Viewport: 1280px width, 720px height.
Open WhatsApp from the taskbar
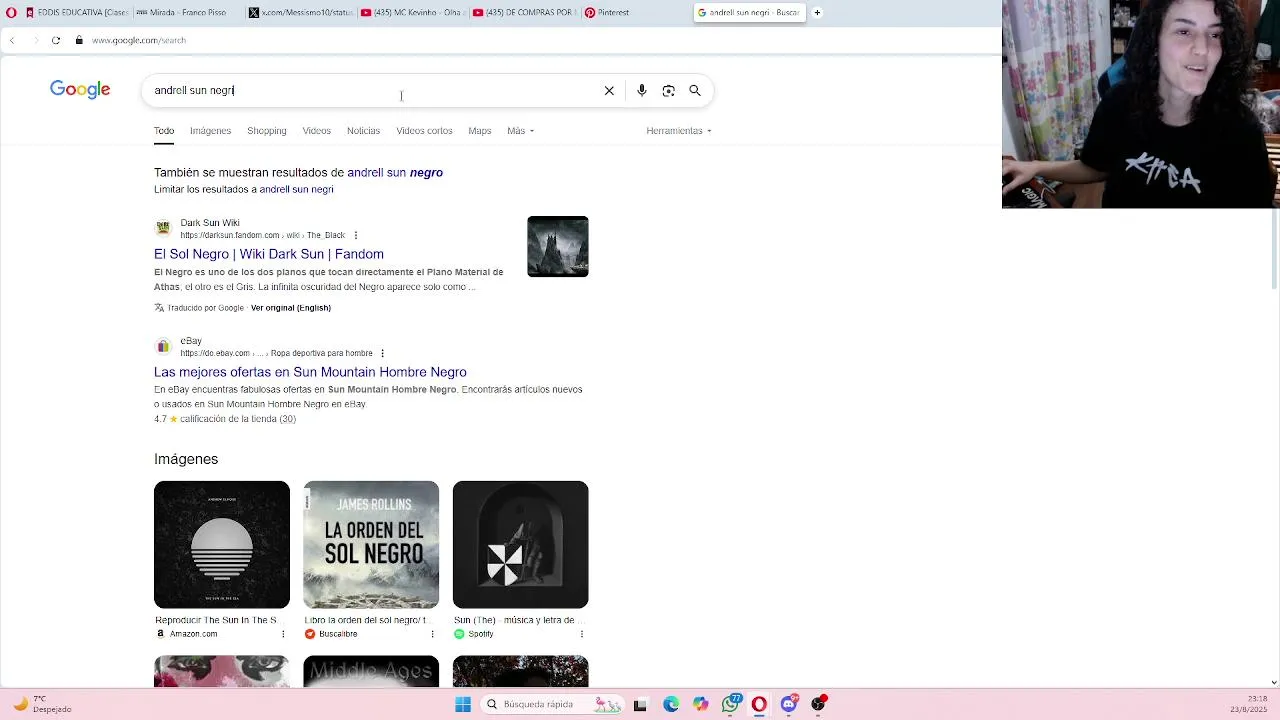click(x=731, y=703)
